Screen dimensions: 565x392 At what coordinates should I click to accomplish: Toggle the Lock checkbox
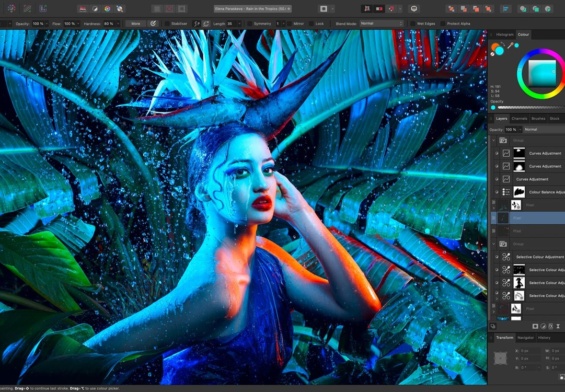(311, 24)
